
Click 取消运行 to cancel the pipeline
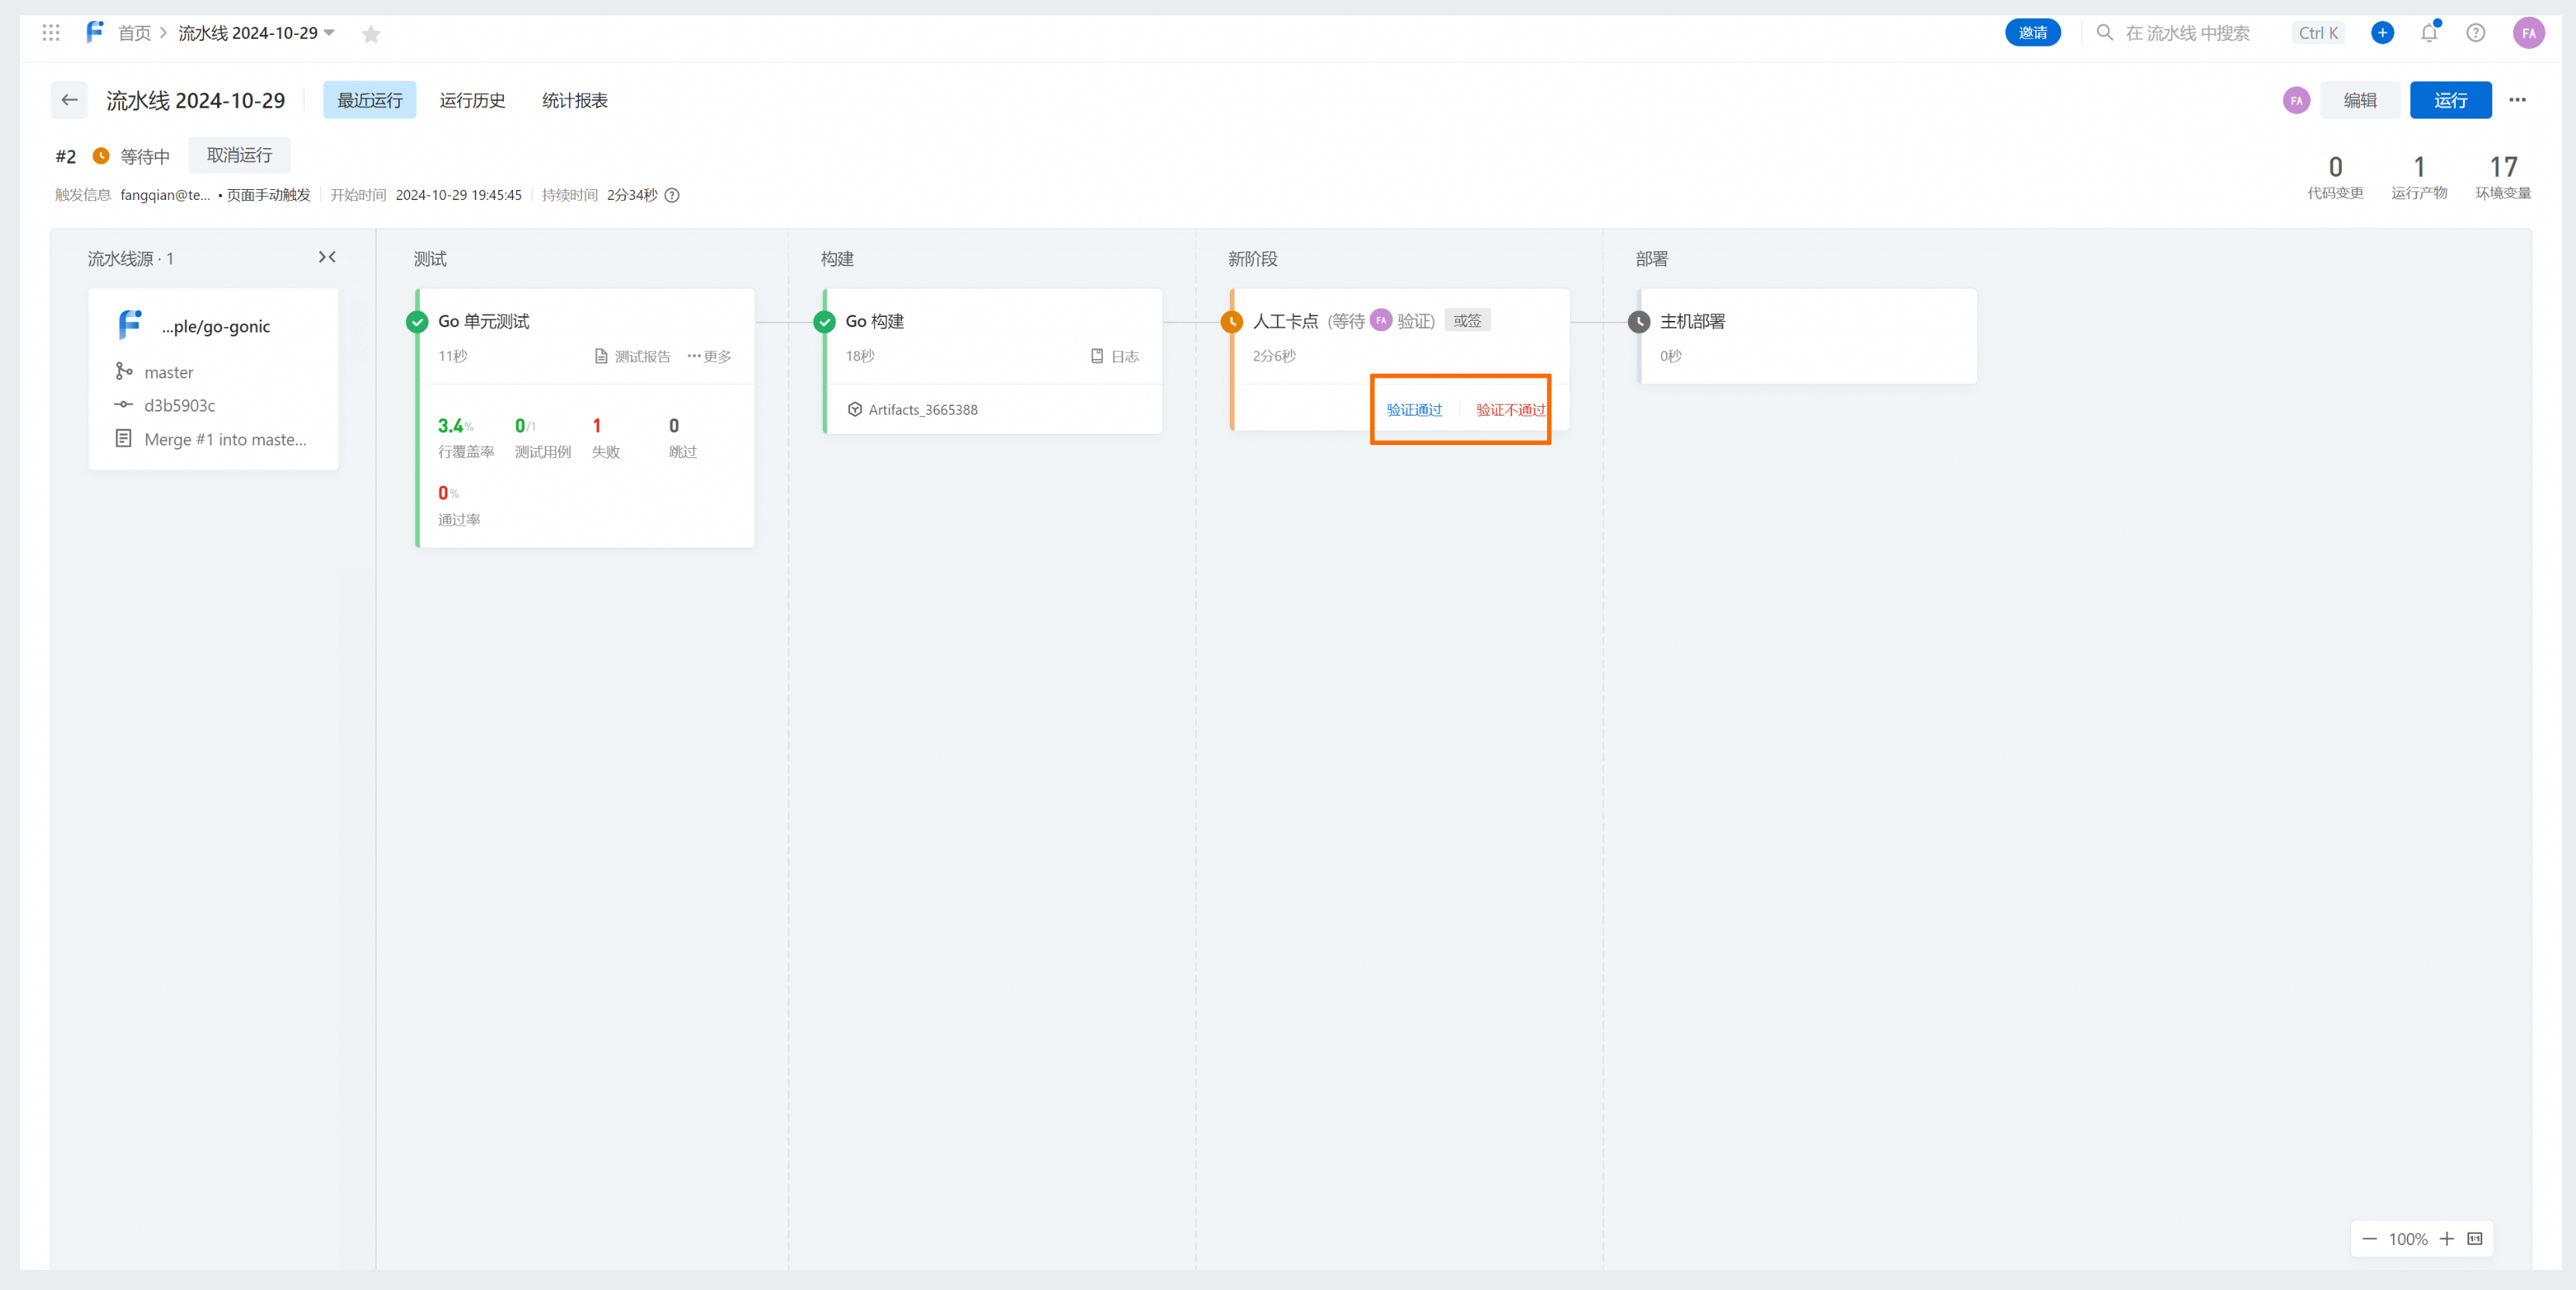[240, 155]
